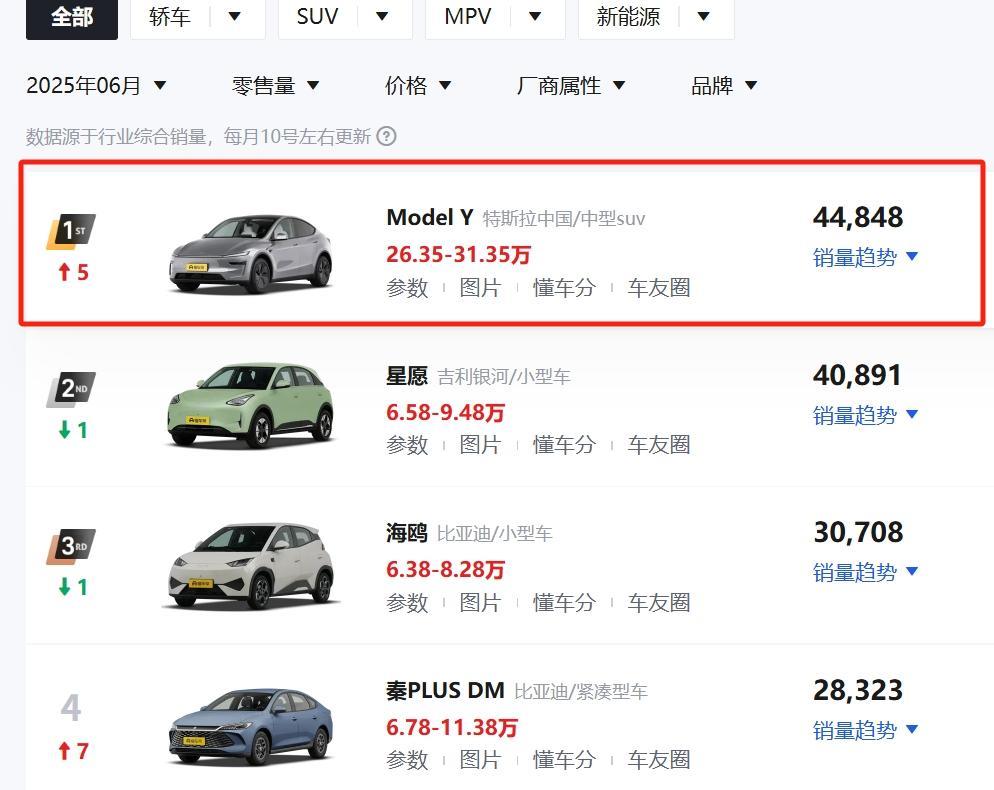Open 图片 for Model Y
The width and height of the screenshot is (994, 790).
pos(480,288)
